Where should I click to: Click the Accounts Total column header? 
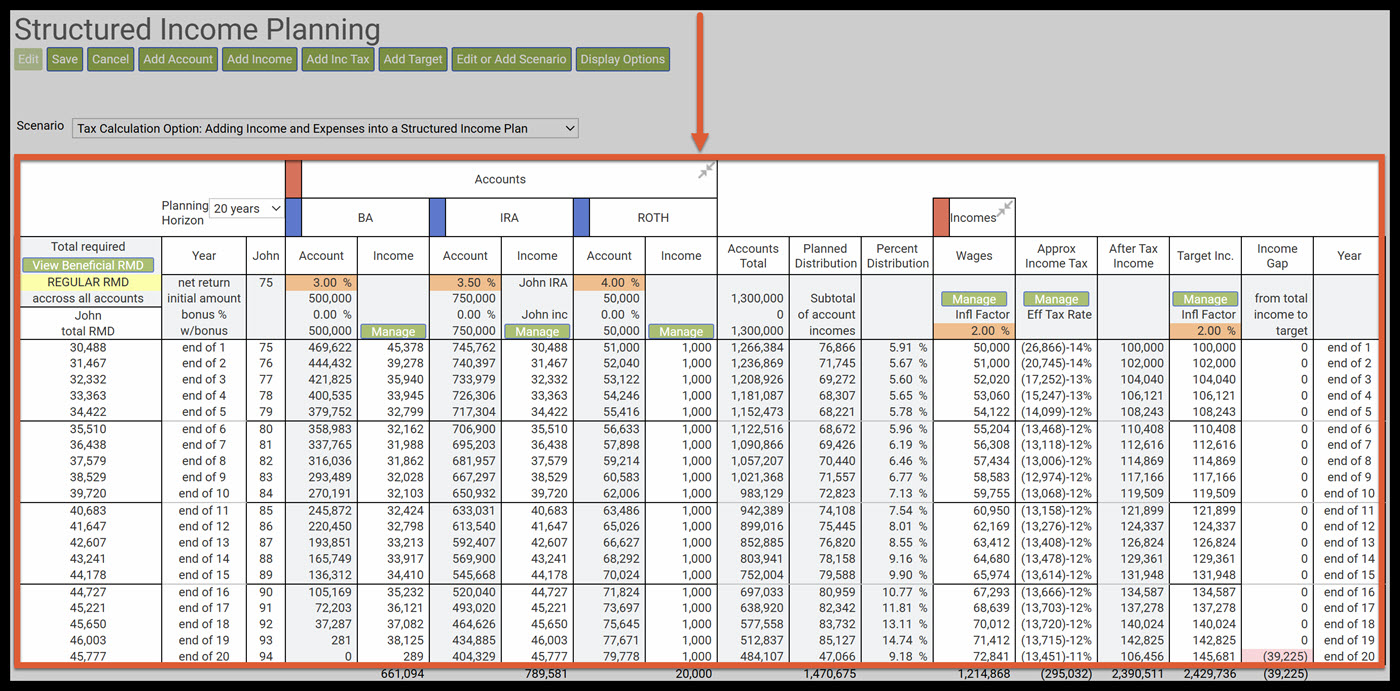(753, 256)
